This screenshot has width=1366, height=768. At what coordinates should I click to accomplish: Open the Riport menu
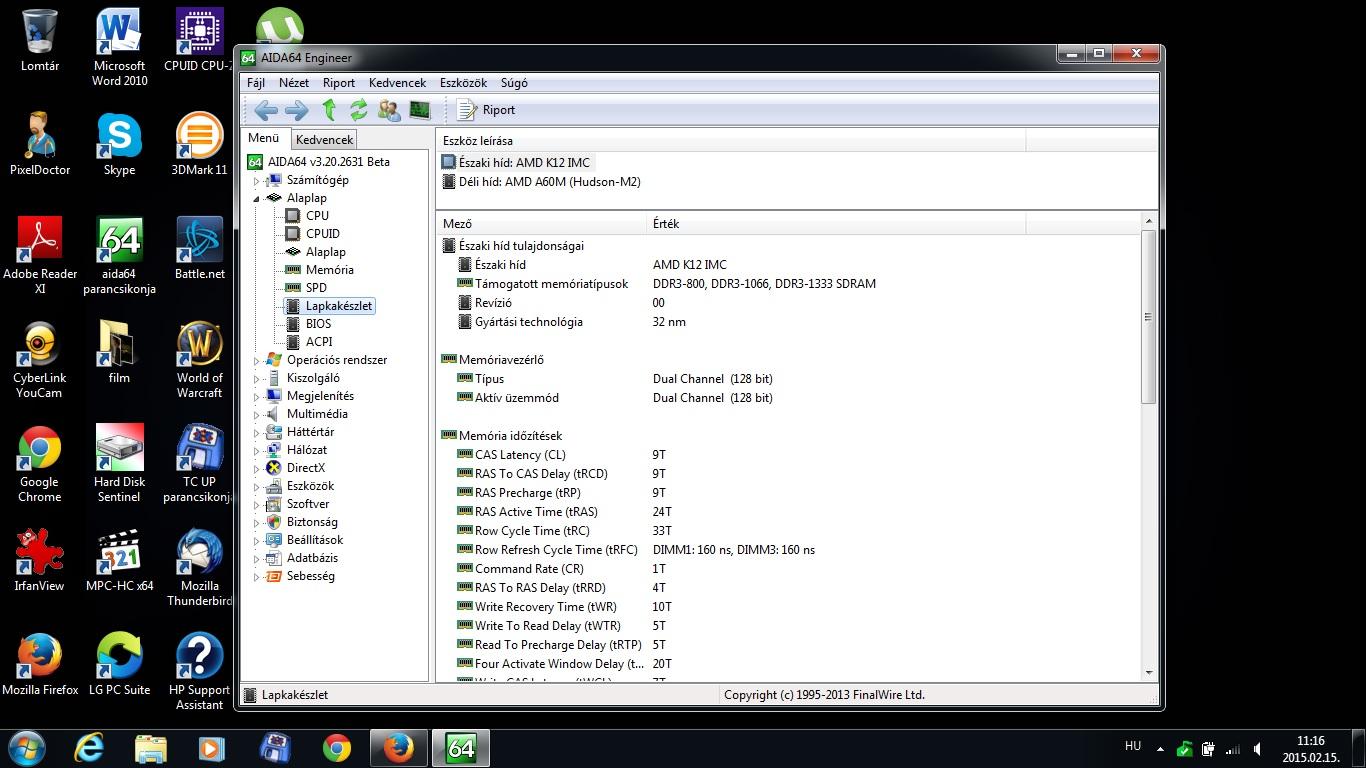coord(339,83)
